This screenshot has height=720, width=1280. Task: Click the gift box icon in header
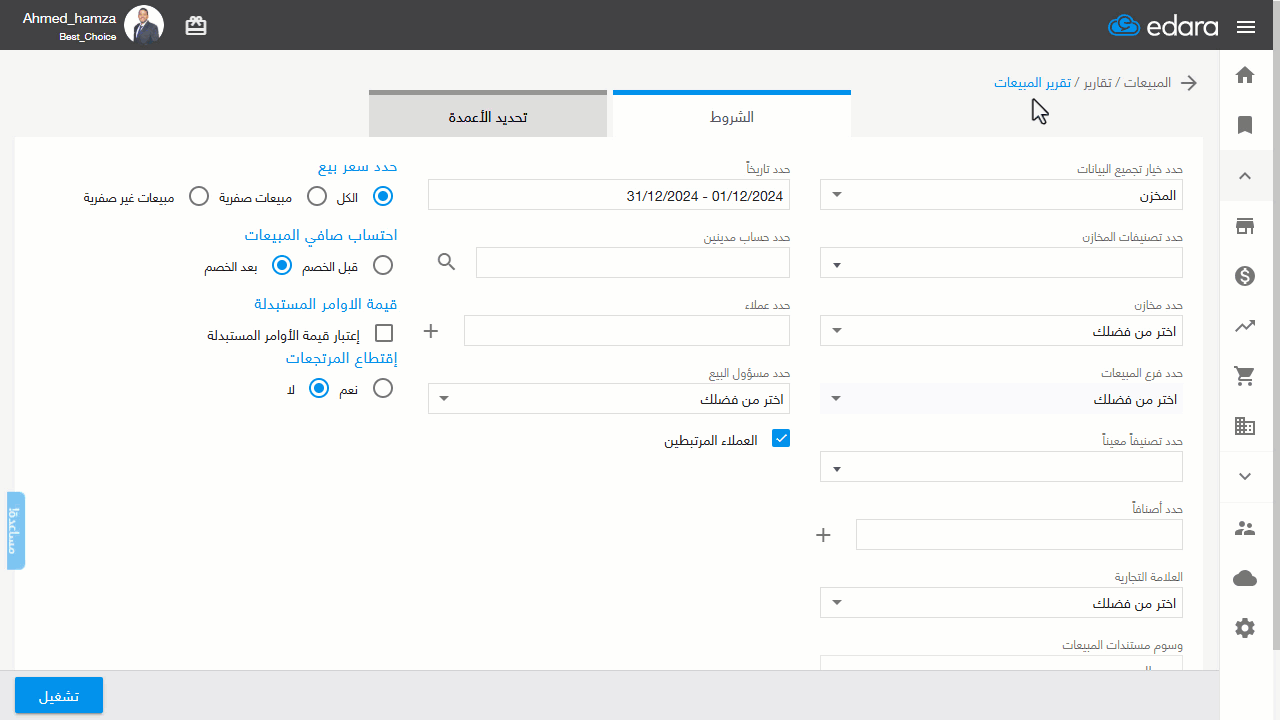pyautogui.click(x=196, y=26)
